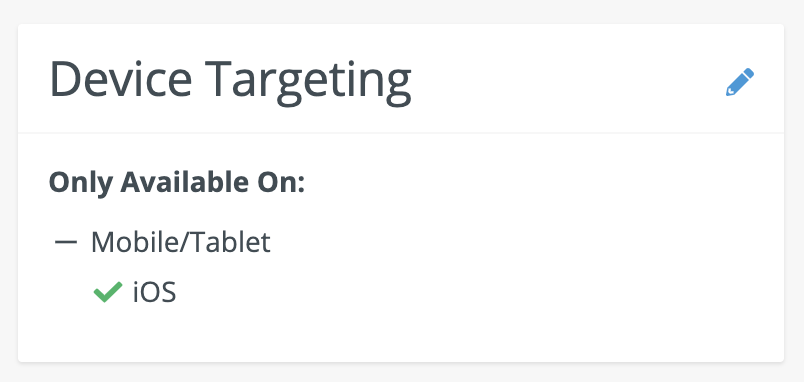Edit the Device Targeting settings
The image size is (804, 382).
pos(740,82)
